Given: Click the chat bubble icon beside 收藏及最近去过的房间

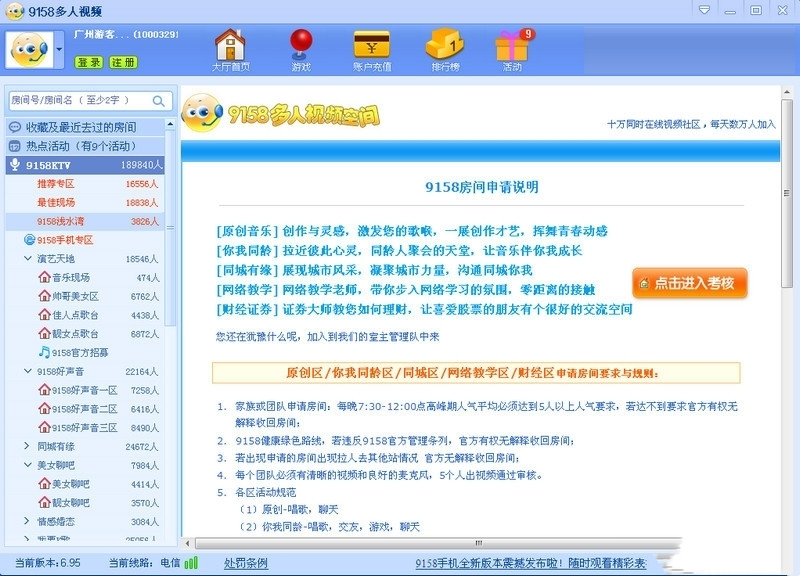Looking at the screenshot, I should (15, 127).
